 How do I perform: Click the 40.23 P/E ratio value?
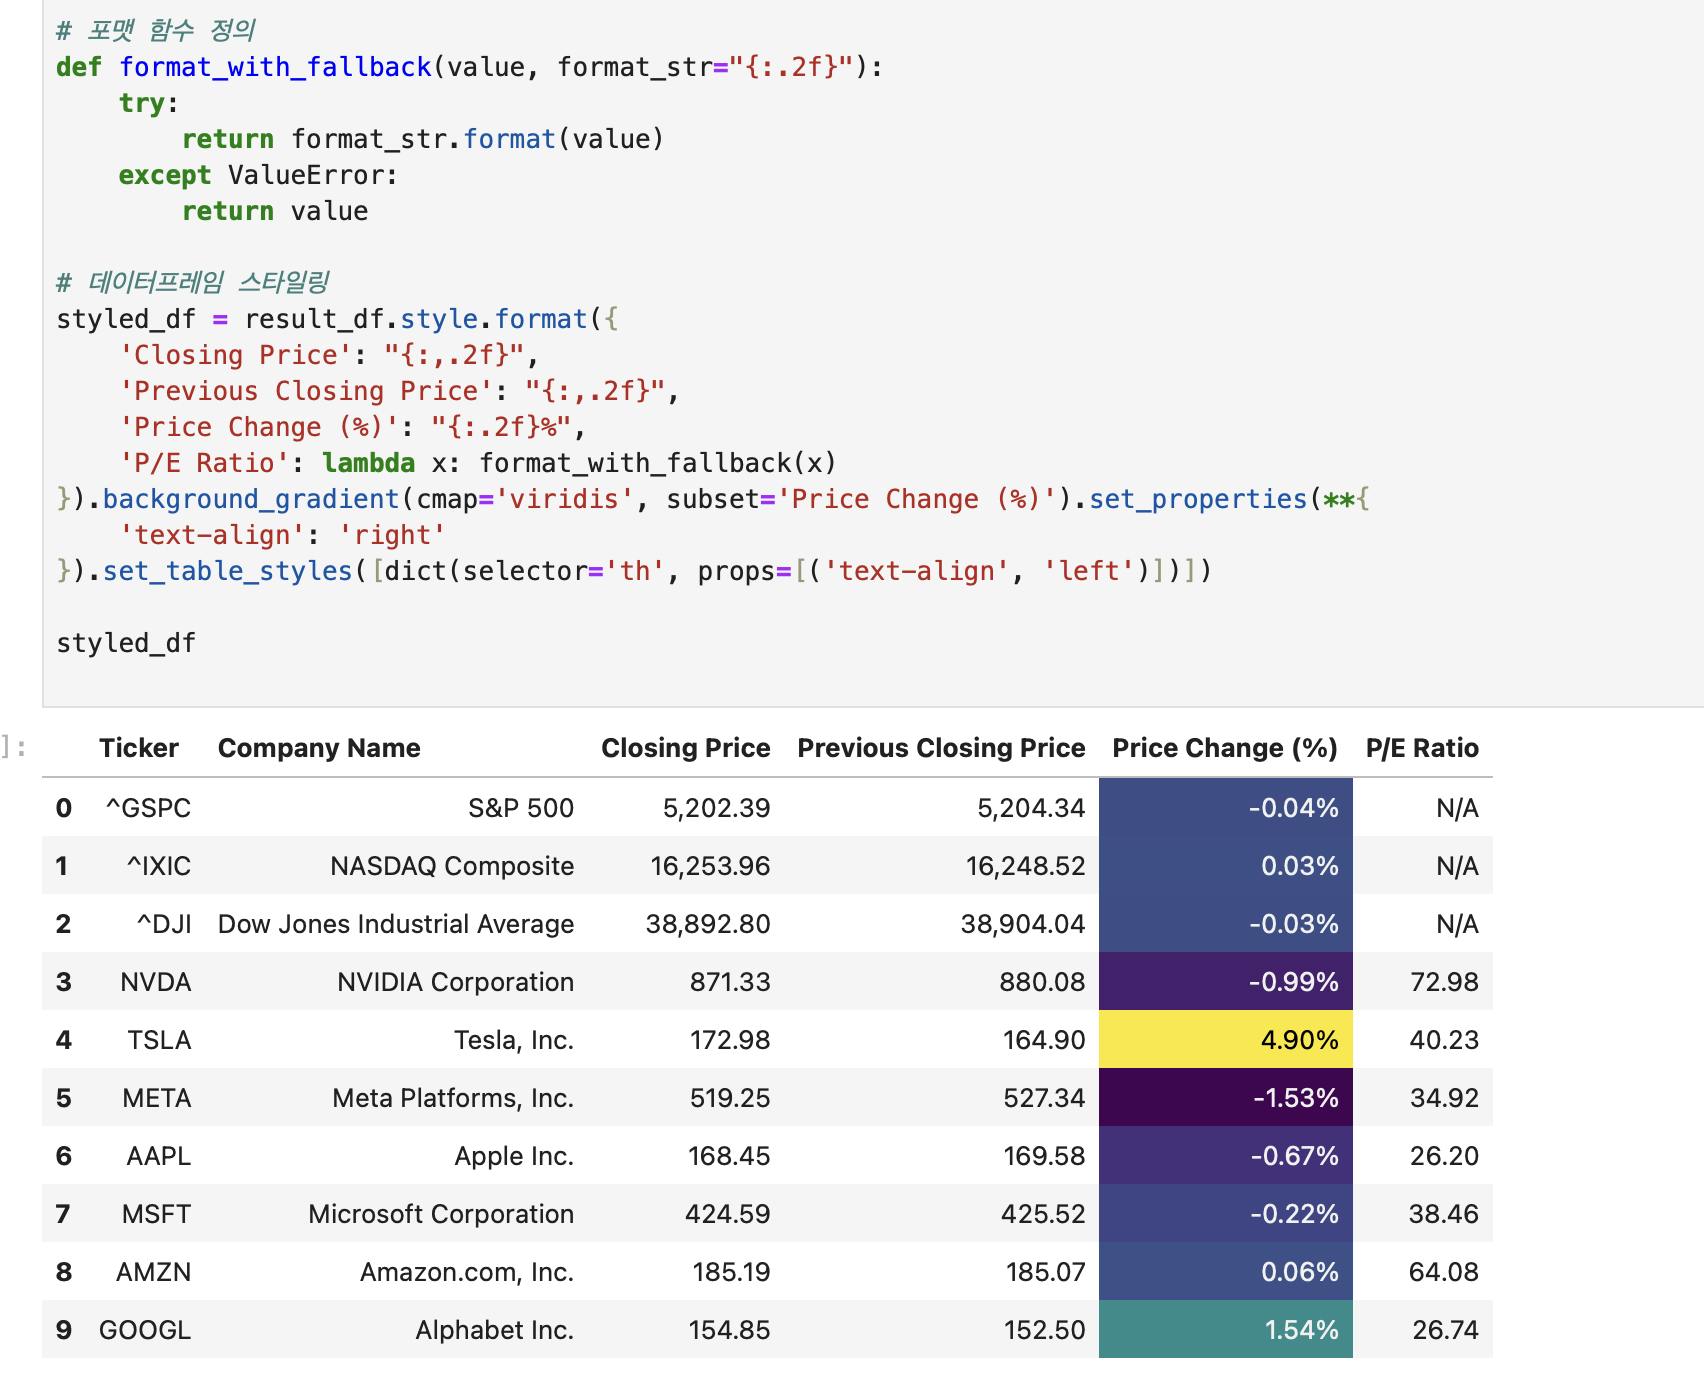pos(1444,1040)
